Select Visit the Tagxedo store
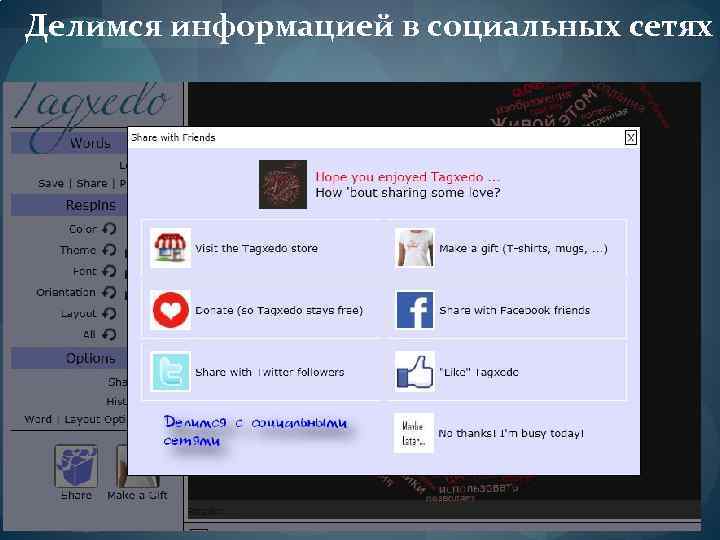This screenshot has width=720, height=540. [x=256, y=248]
